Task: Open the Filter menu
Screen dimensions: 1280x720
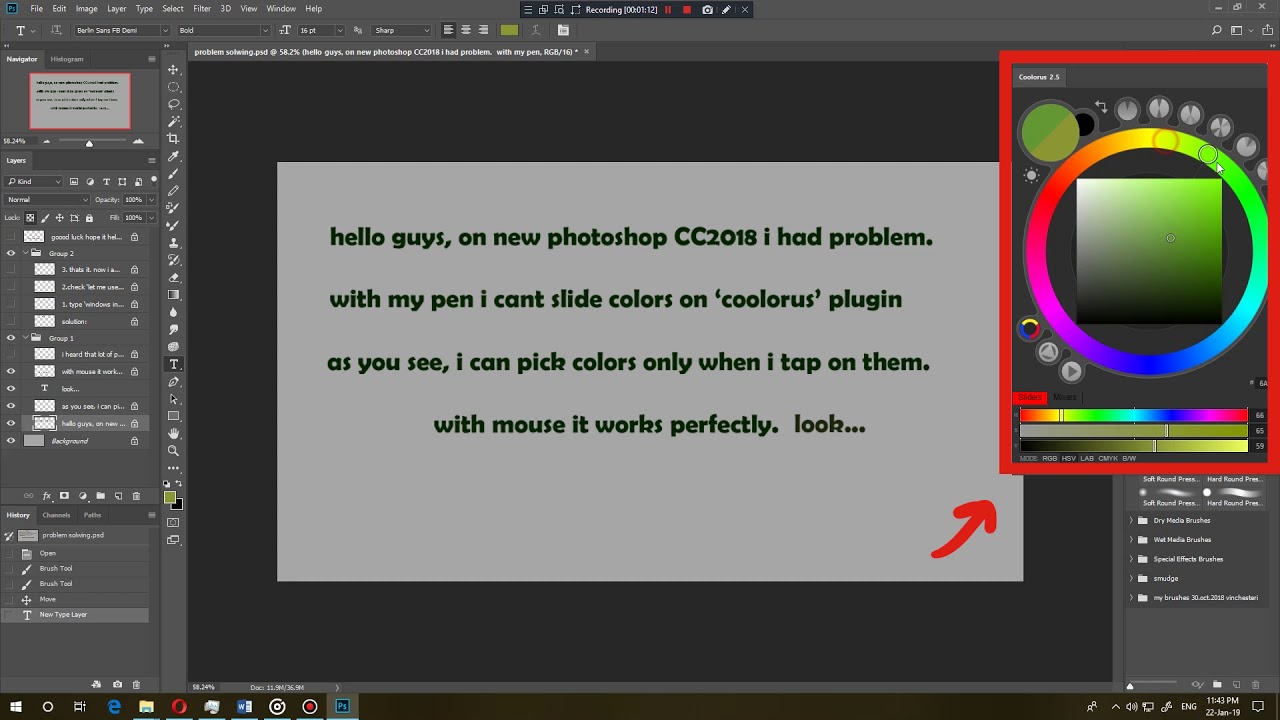Action: coord(202,9)
